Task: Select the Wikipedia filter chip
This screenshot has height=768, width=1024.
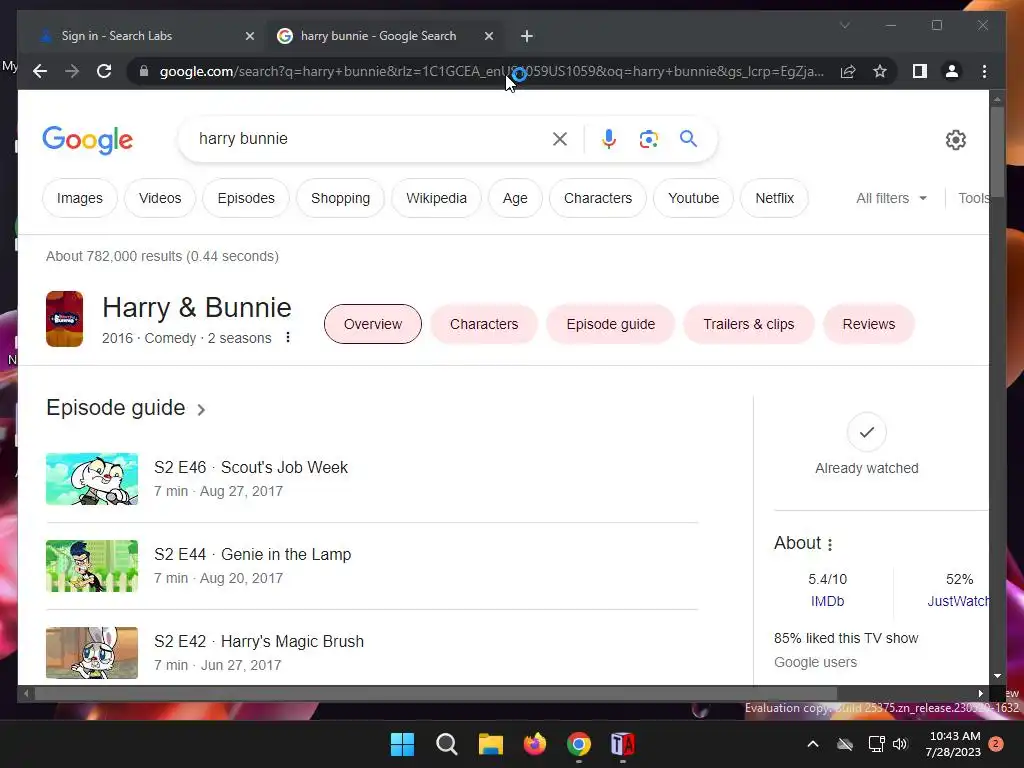Action: [x=436, y=198]
